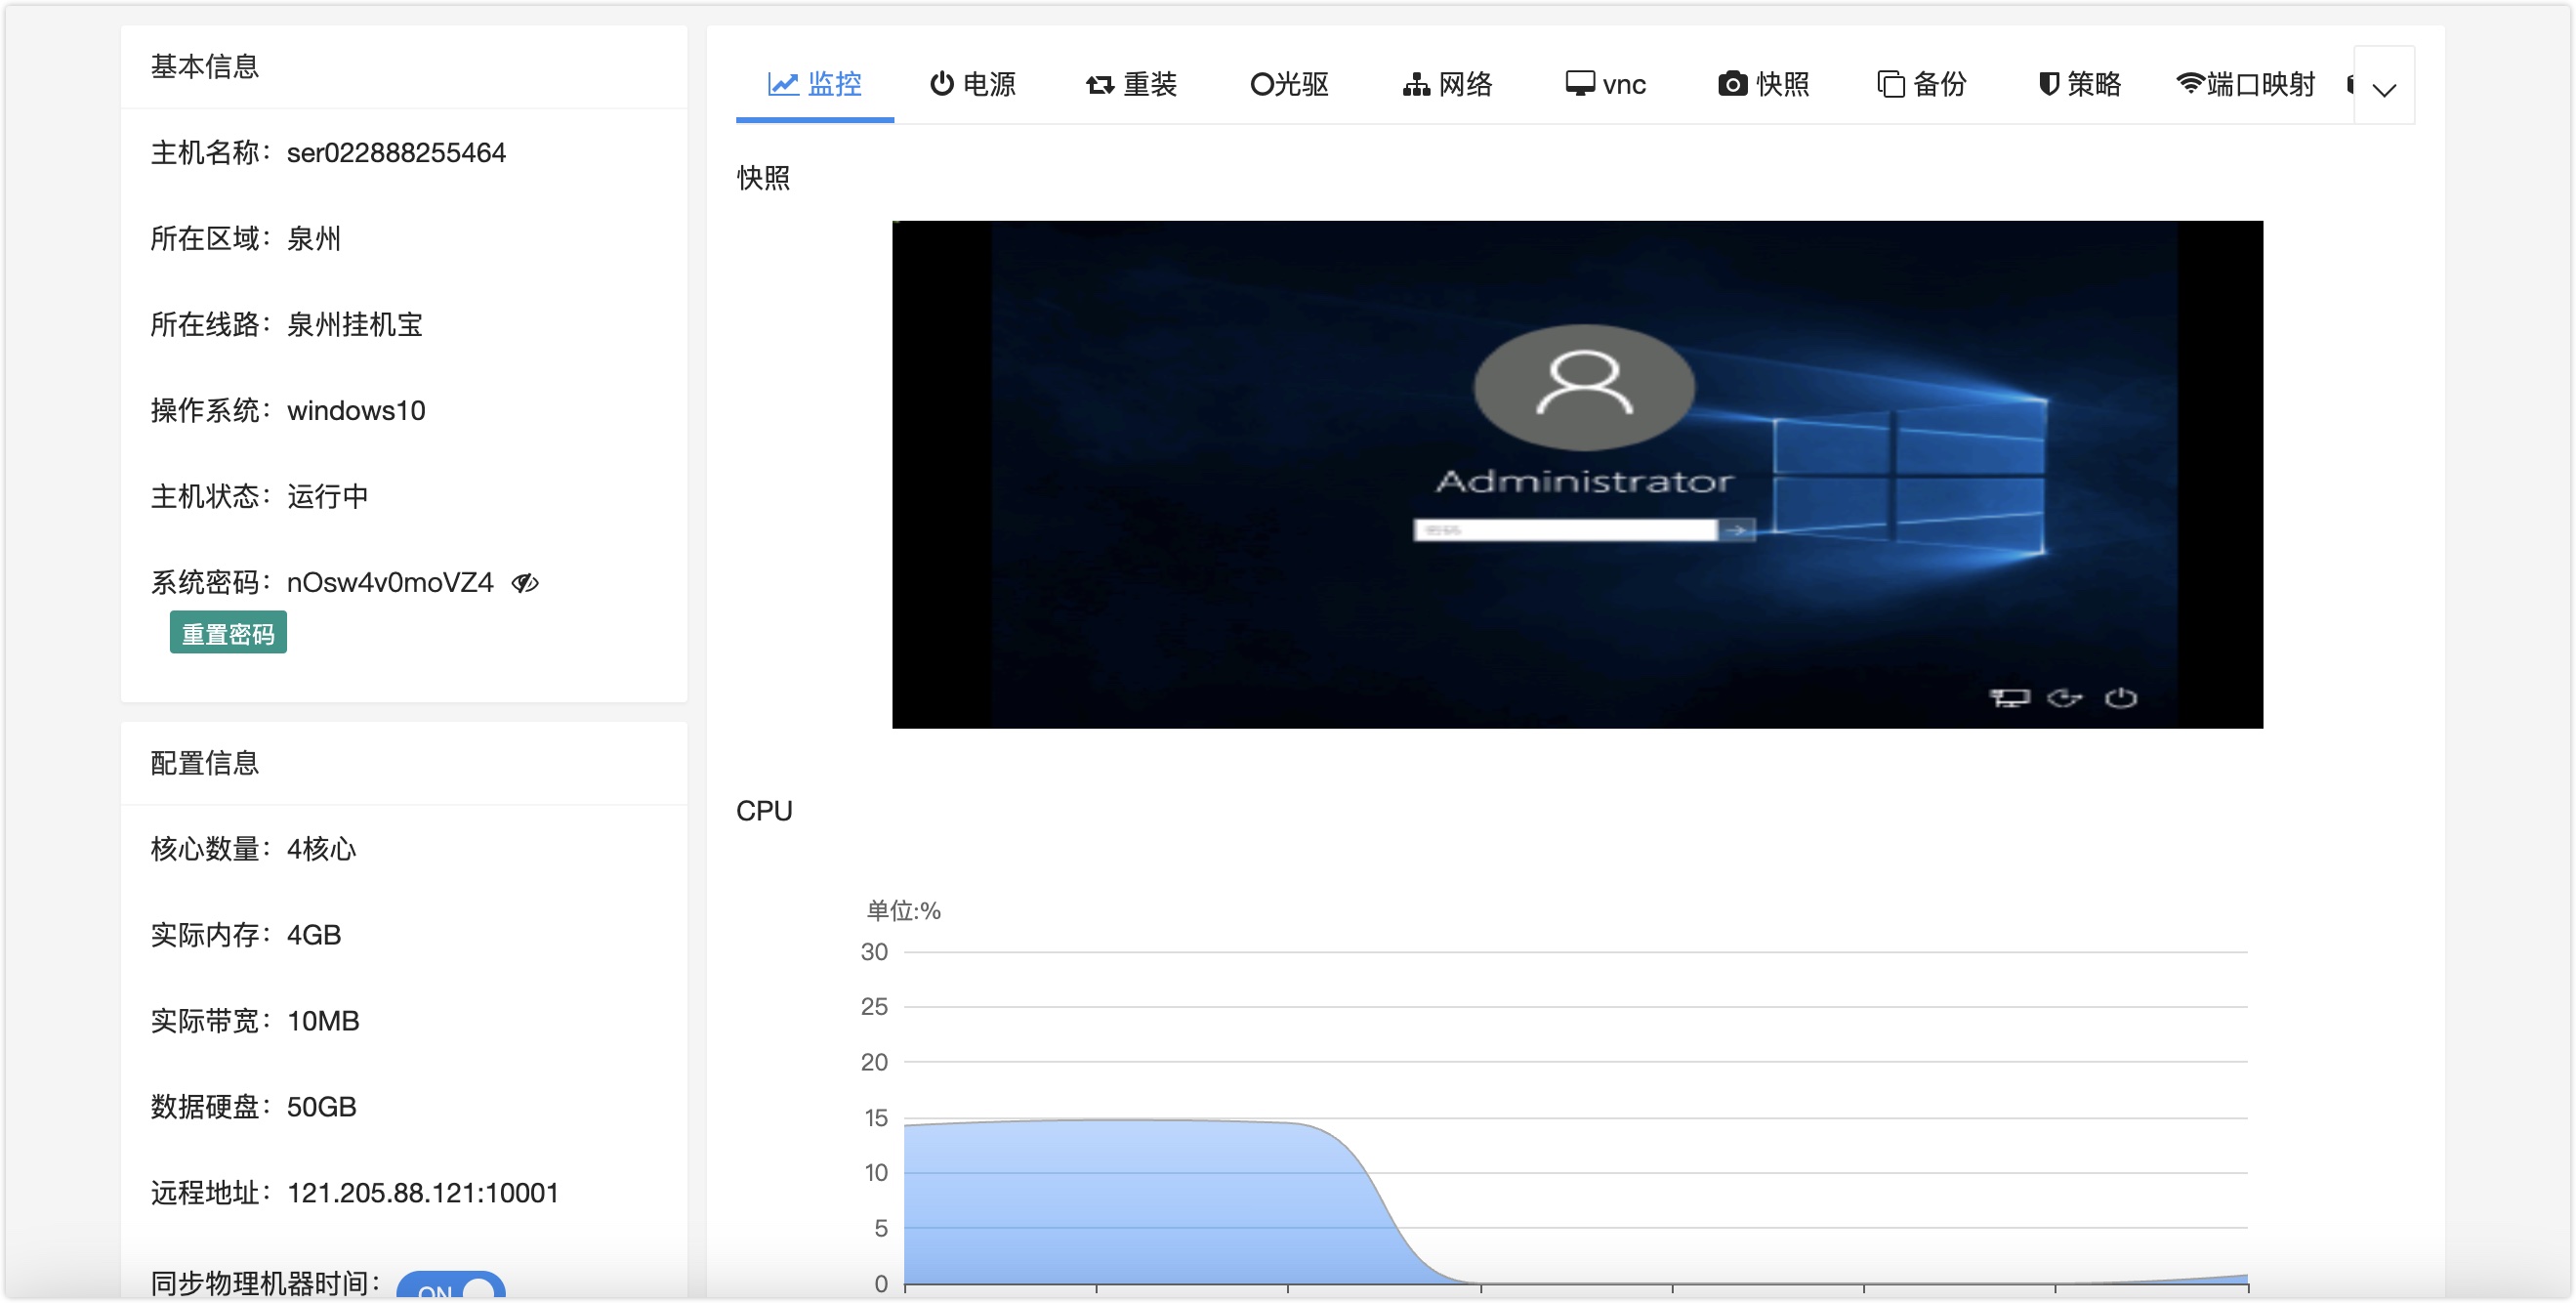Click the Administrator avatar in snapshot
This screenshot has width=2576, height=1303.
[1584, 387]
